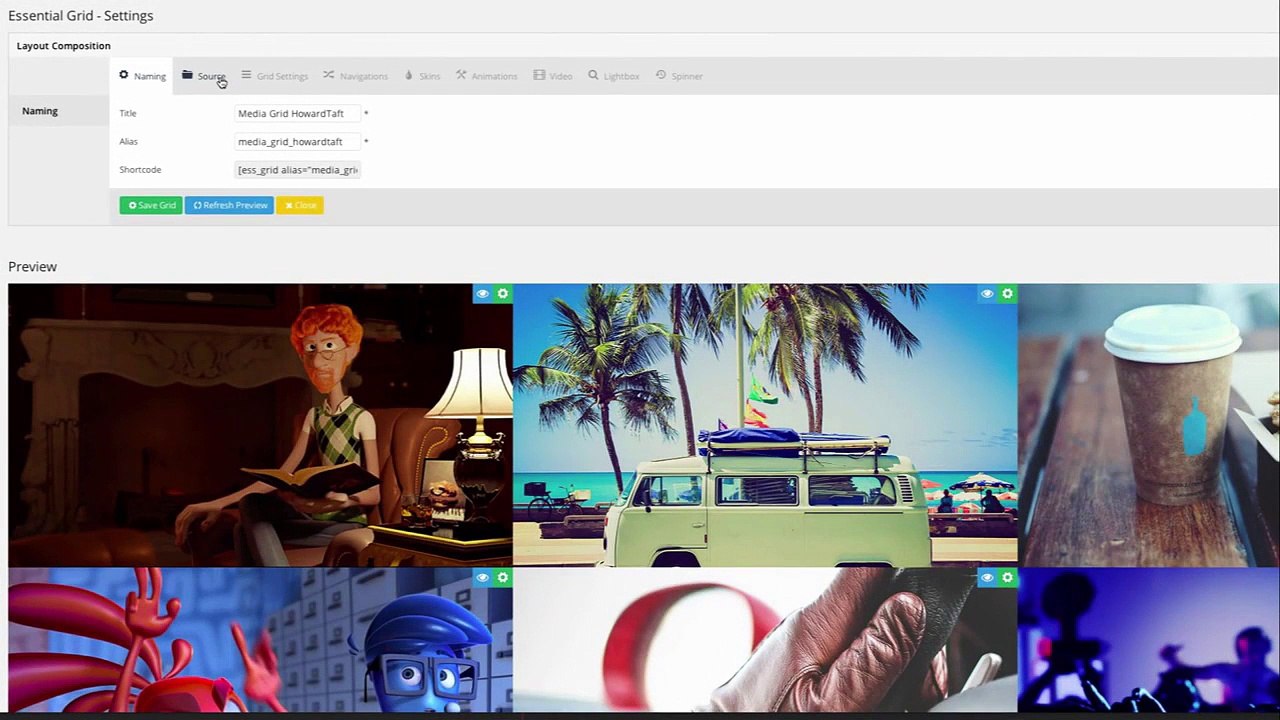Select the purple-lit stage thumbnail
This screenshot has width=1280, height=720.
pos(1149,640)
